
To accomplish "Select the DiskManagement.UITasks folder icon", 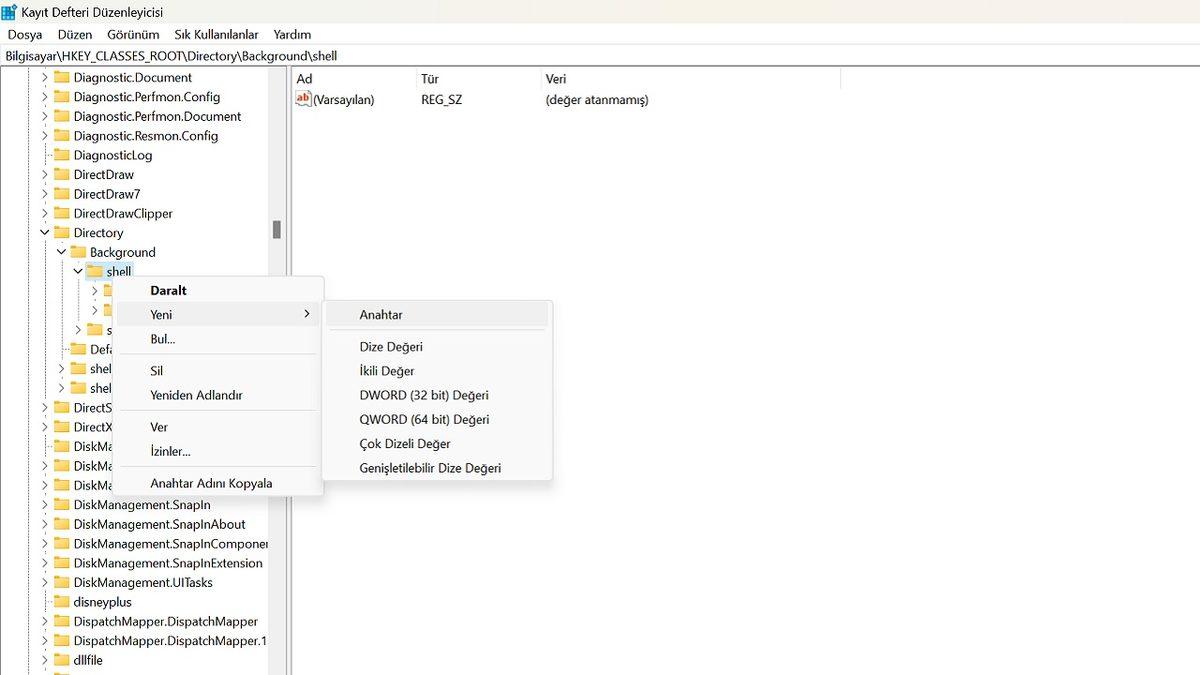I will pos(61,583).
